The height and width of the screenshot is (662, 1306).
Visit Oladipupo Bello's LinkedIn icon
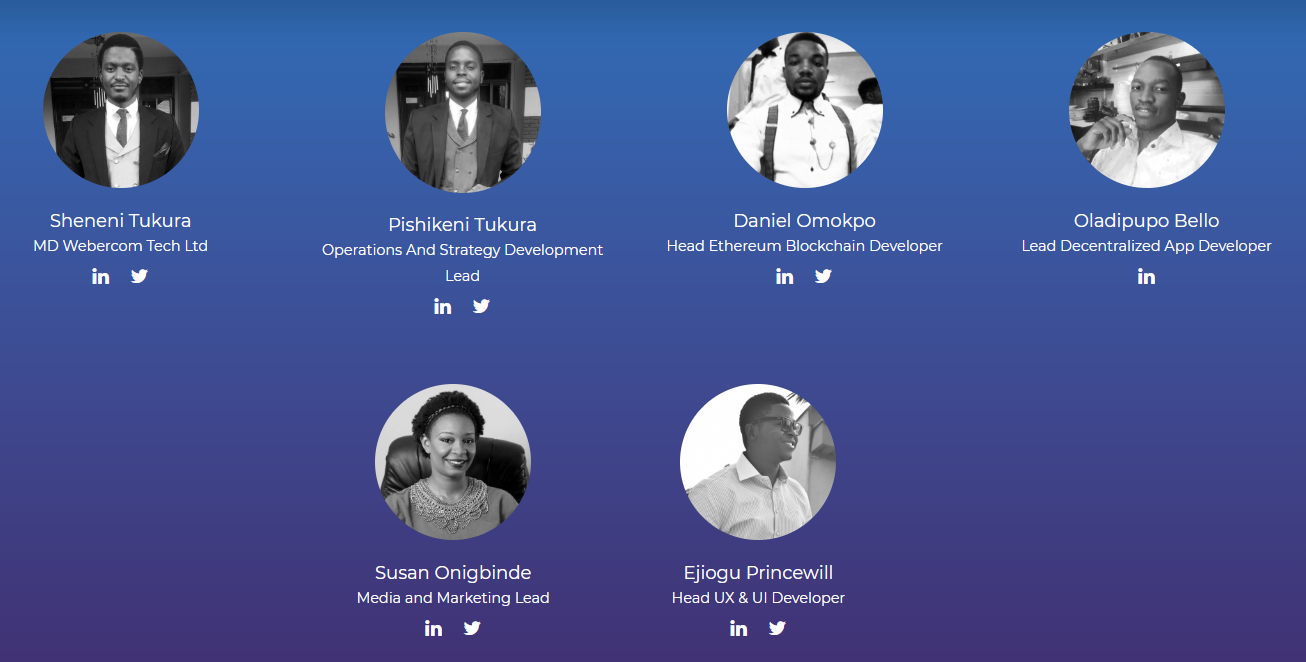pos(1147,276)
